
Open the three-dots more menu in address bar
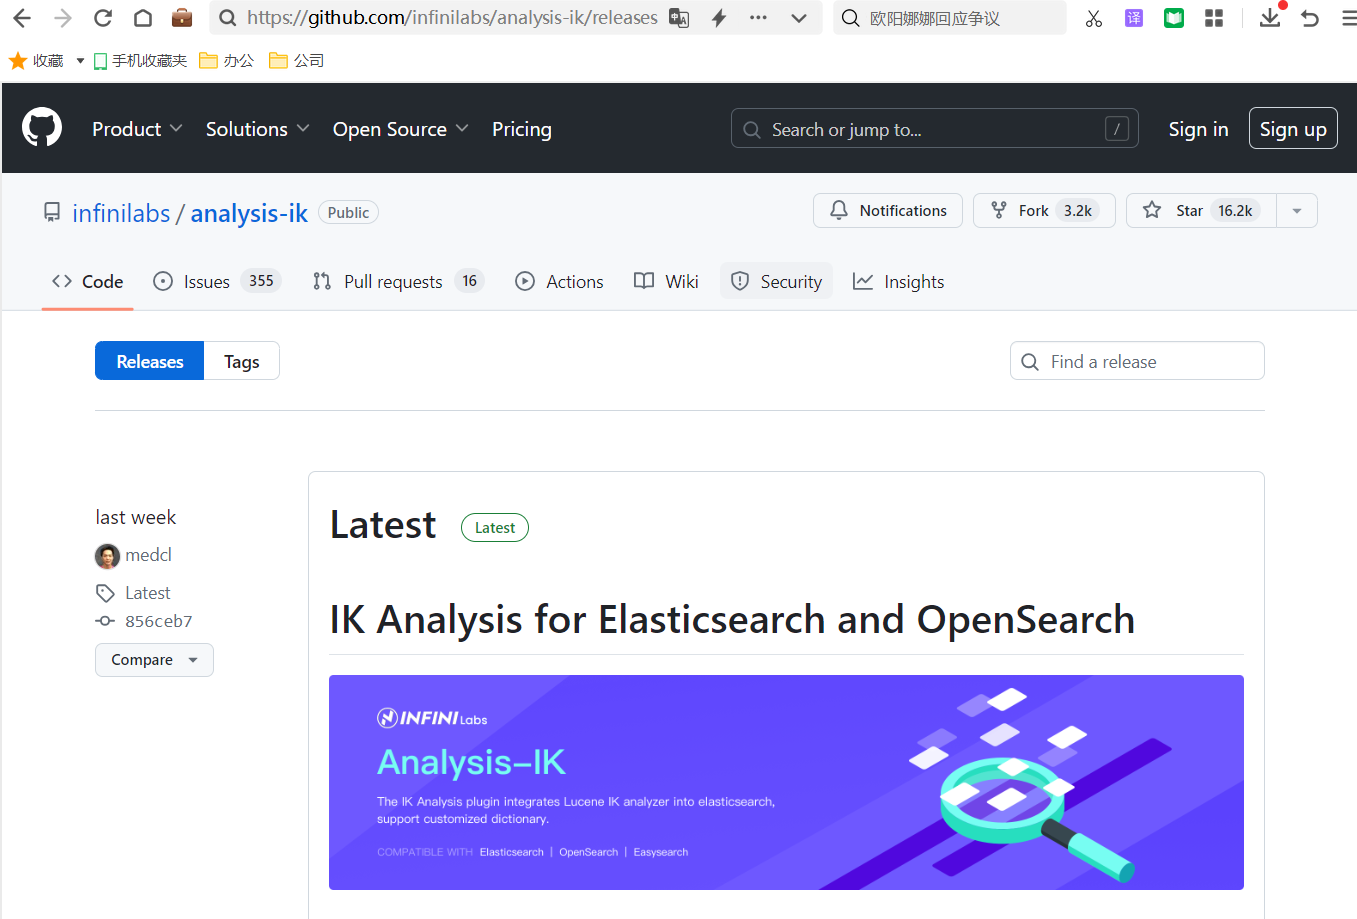point(758,18)
